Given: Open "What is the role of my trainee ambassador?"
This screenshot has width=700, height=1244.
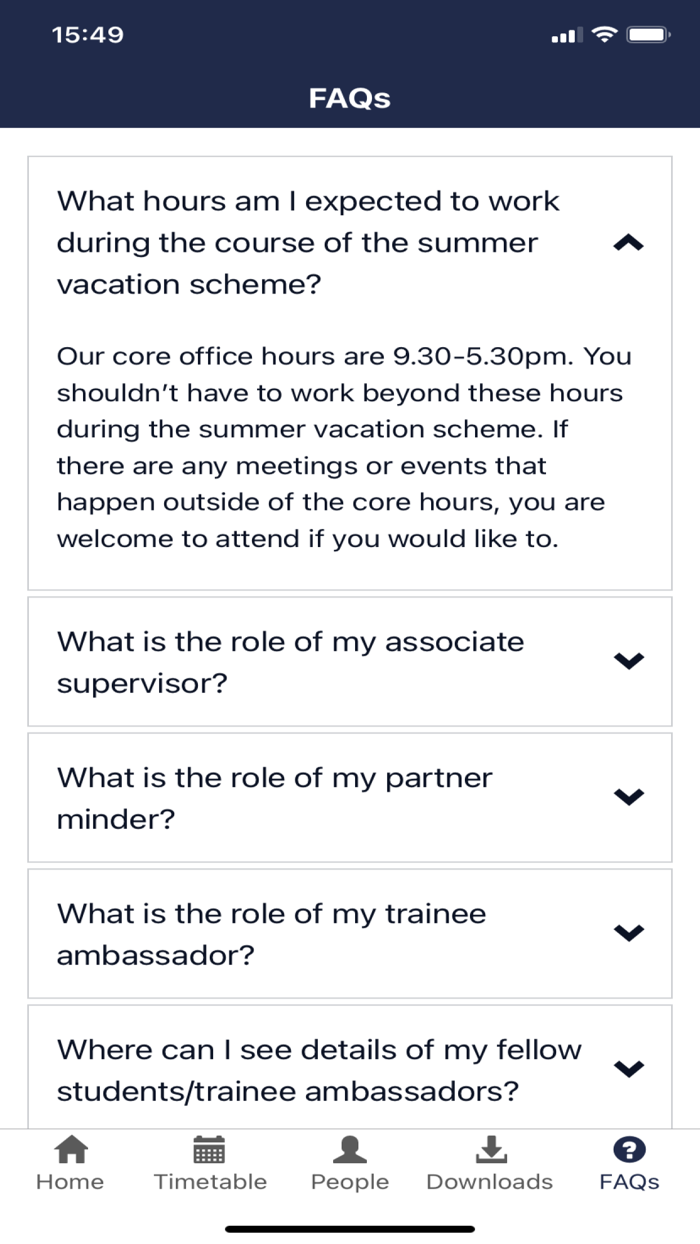Looking at the screenshot, I should (x=271, y=934).
